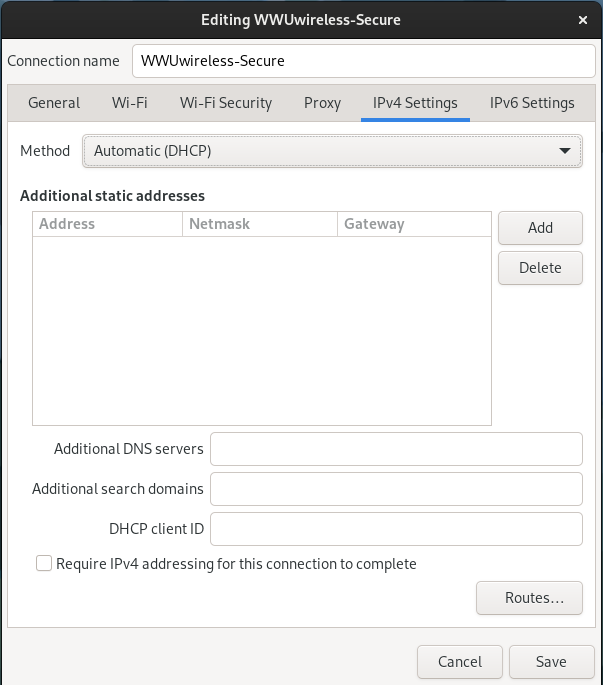Open the Wi-Fi tab
The image size is (603, 685).
[x=129, y=103]
